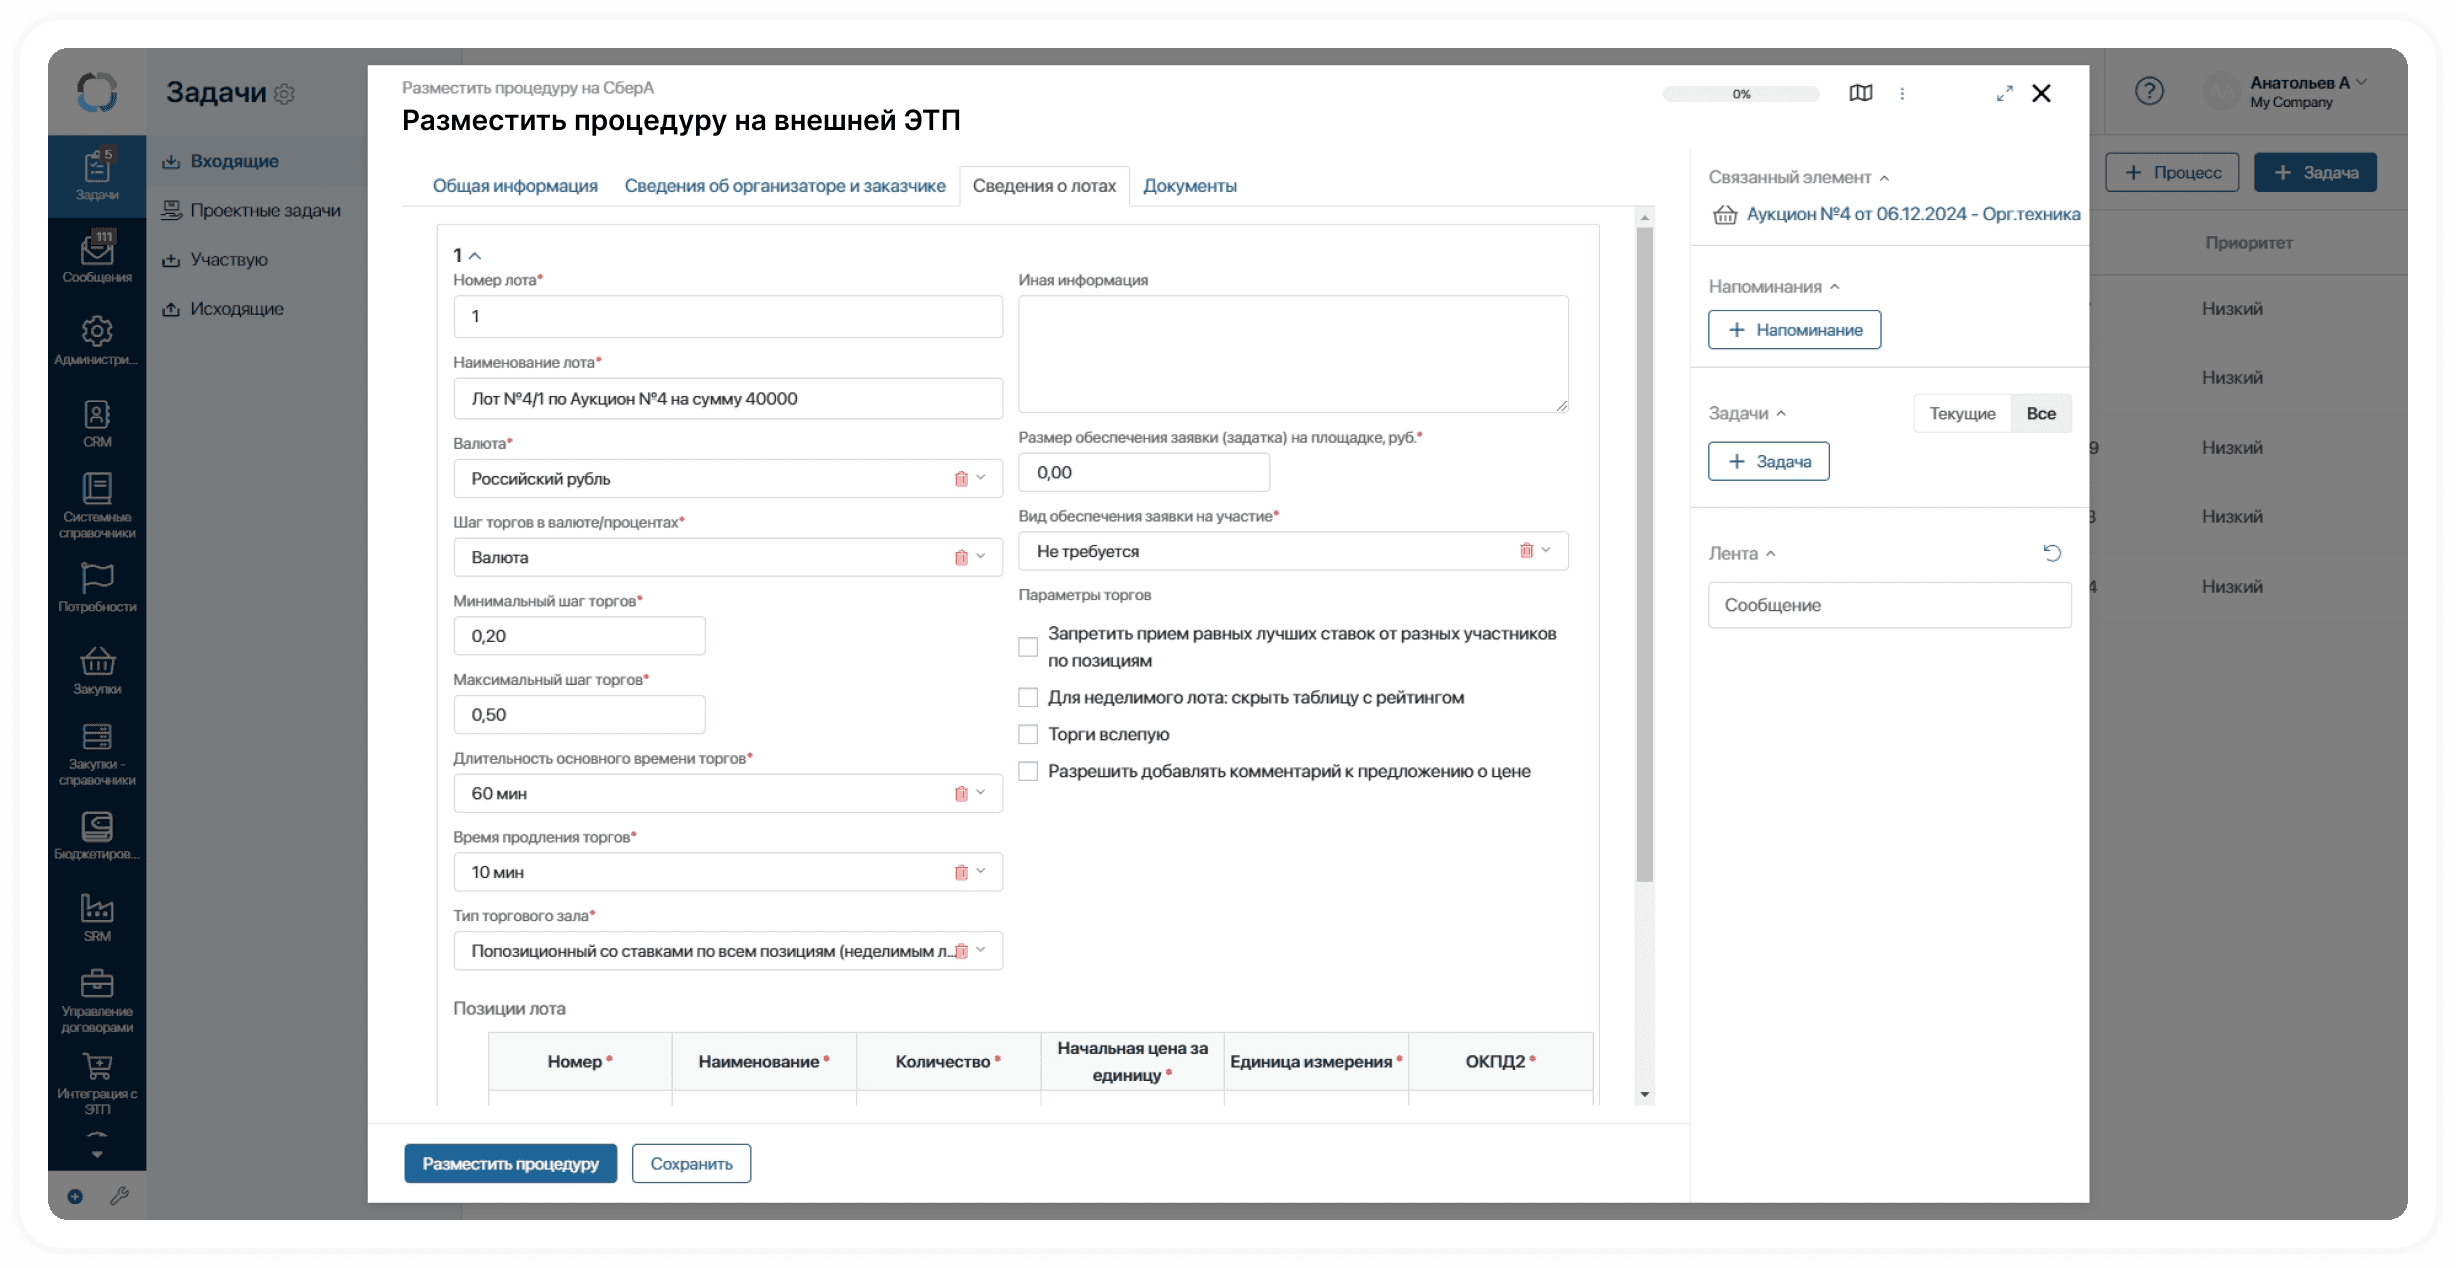
Task: Click the refresh icon next to Лента
Action: coord(2052,553)
